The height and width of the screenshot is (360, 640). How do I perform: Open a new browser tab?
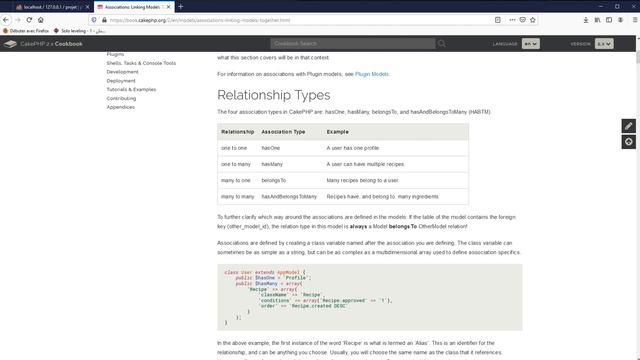coord(181,7)
